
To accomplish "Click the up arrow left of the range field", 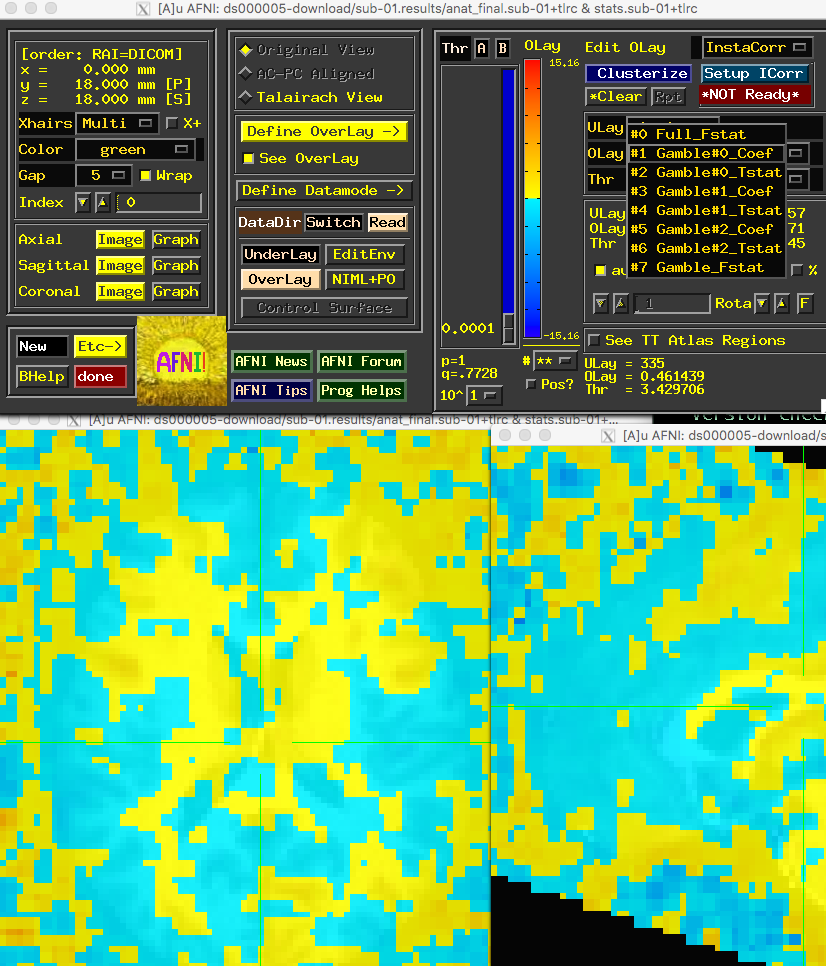I will [620, 303].
